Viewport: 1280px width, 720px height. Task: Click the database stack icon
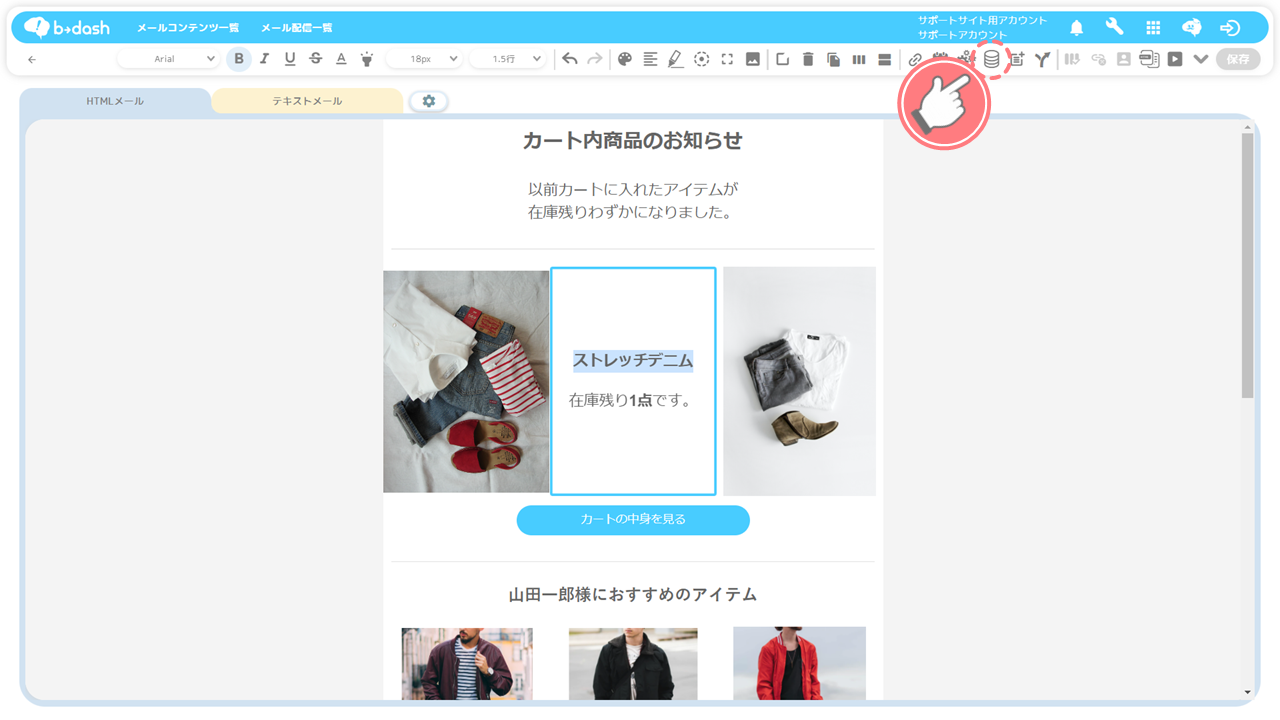[991, 59]
